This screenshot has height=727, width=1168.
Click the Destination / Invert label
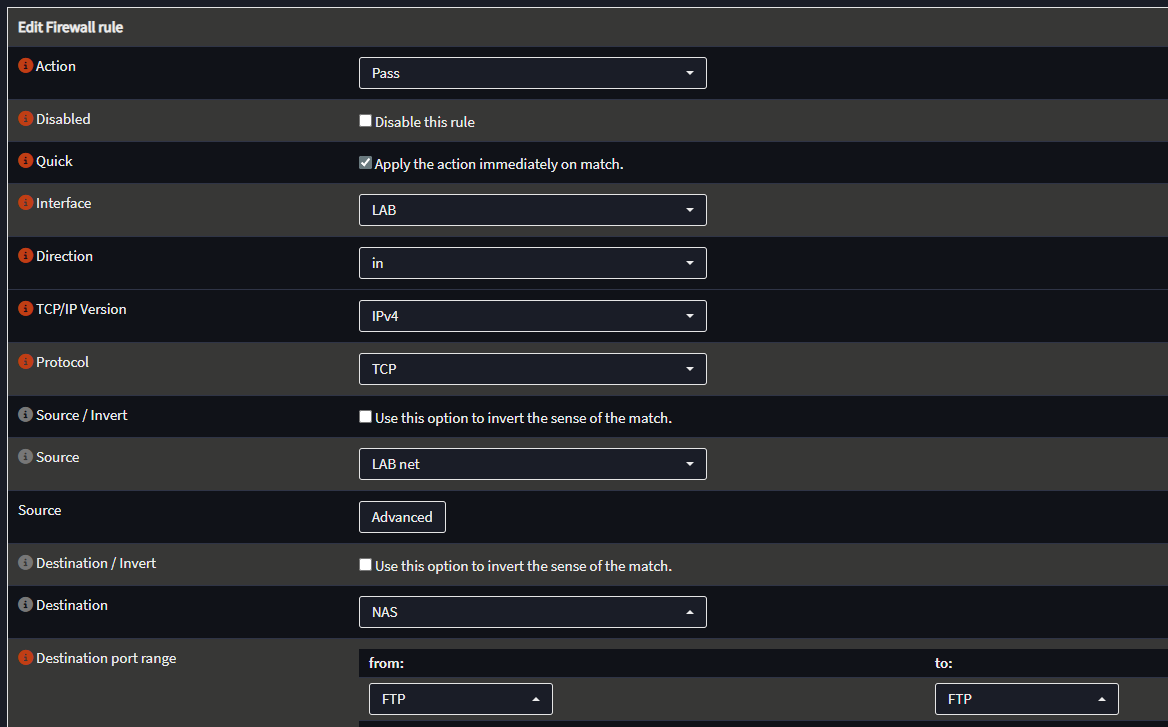click(96, 563)
